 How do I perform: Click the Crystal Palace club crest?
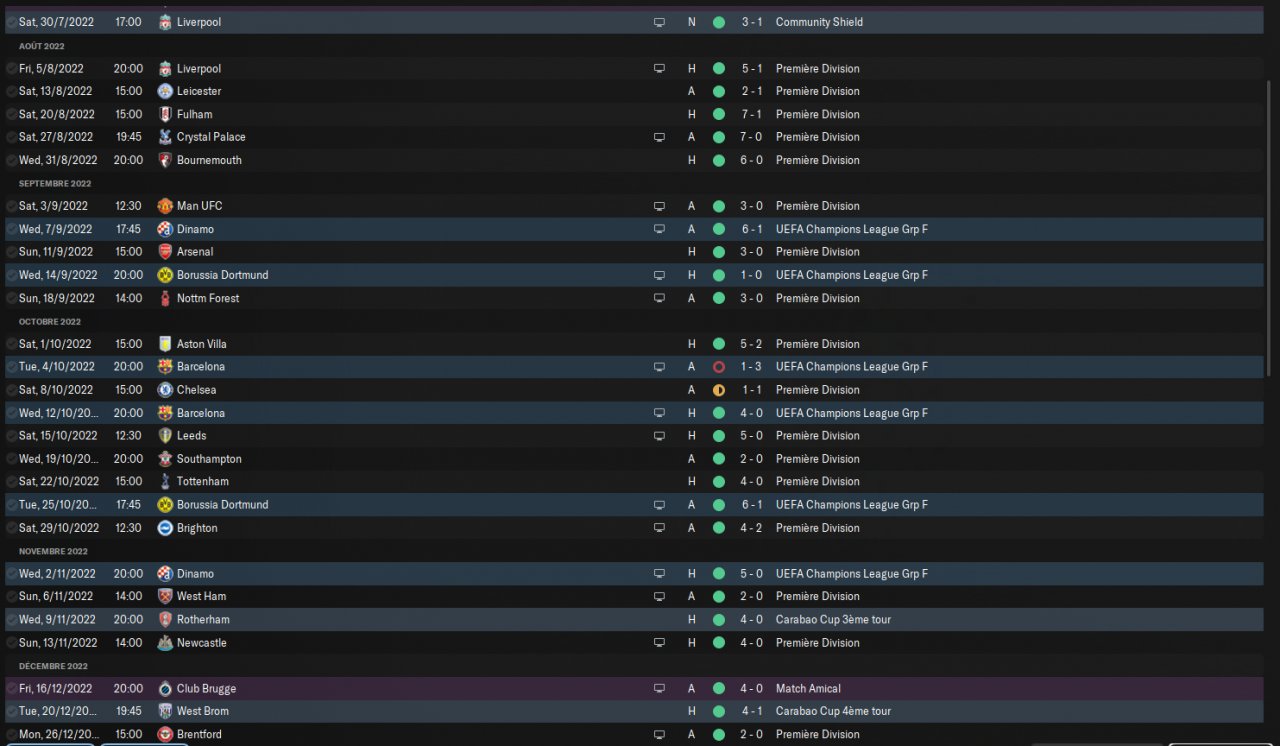165,137
